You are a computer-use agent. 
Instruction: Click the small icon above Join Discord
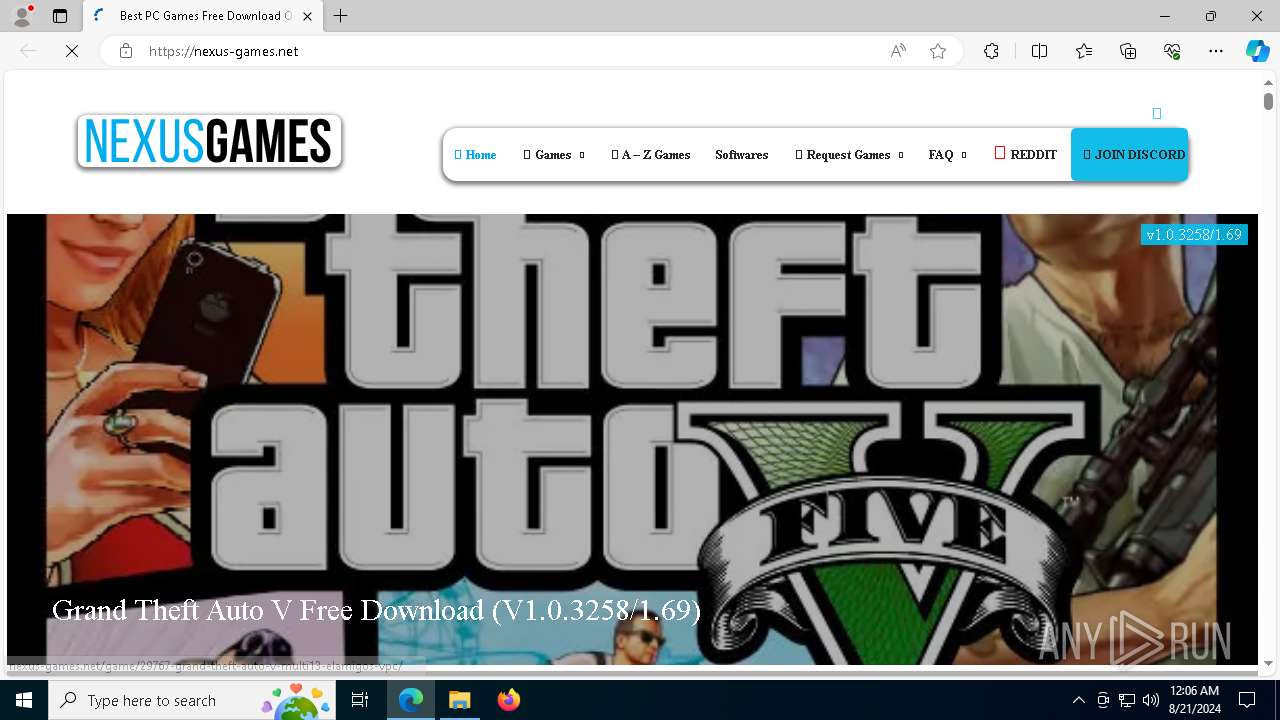click(1157, 113)
